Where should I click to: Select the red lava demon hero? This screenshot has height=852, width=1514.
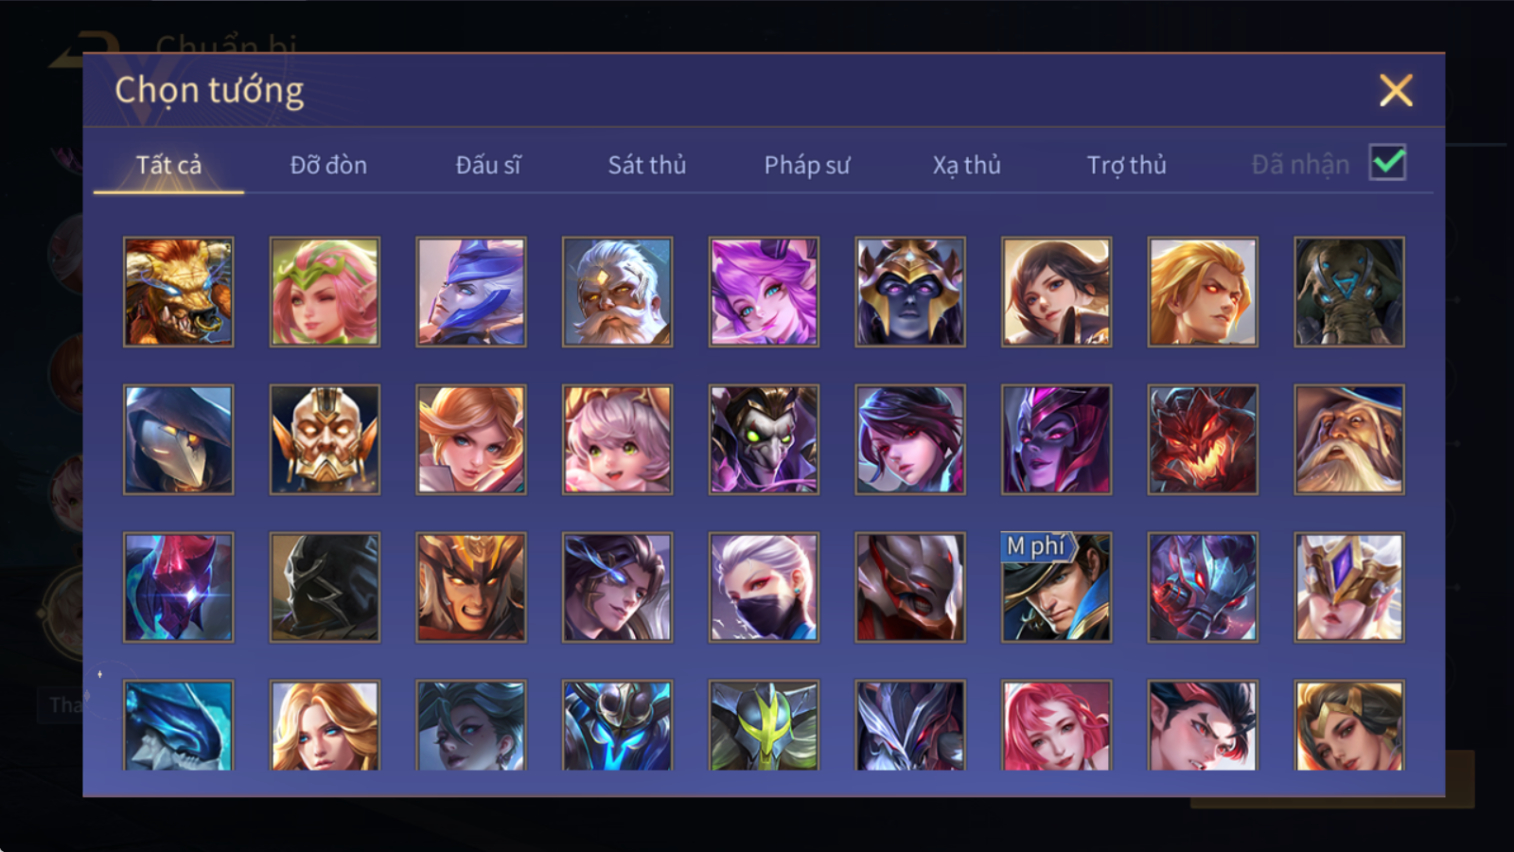point(1203,440)
